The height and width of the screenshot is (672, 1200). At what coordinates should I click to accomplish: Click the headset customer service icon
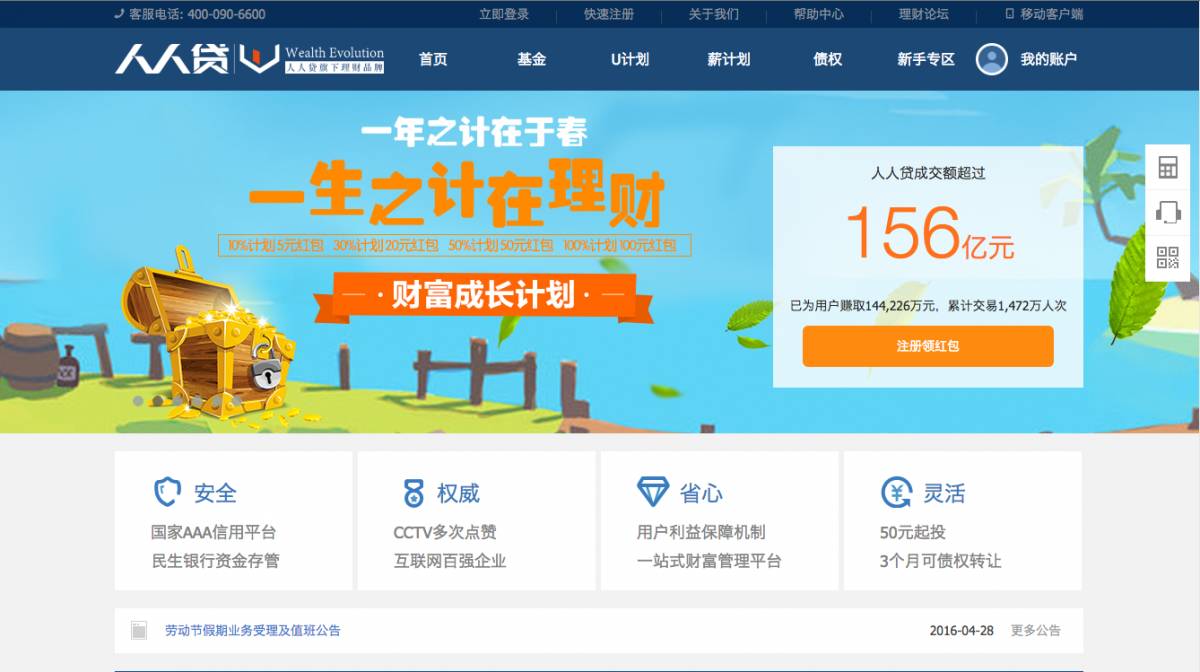tap(1167, 212)
